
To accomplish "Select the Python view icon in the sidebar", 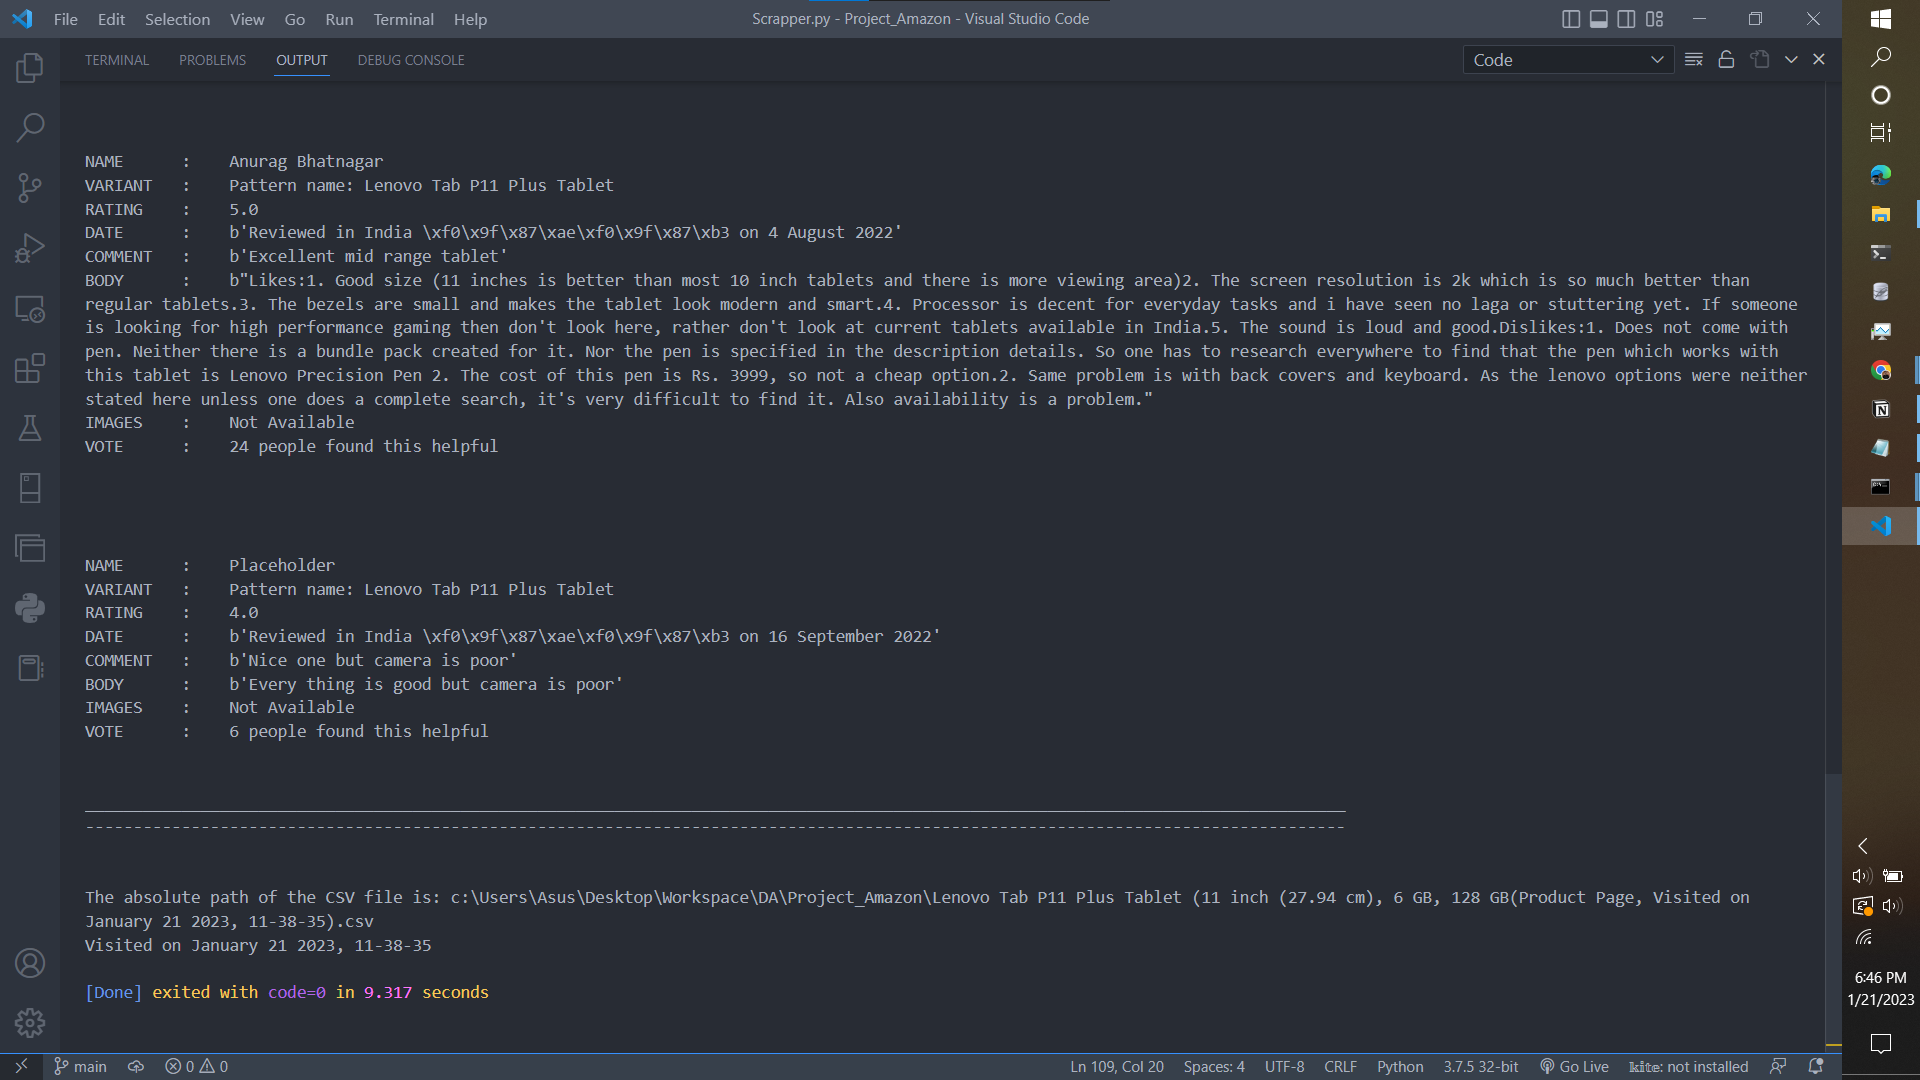I will click(30, 608).
